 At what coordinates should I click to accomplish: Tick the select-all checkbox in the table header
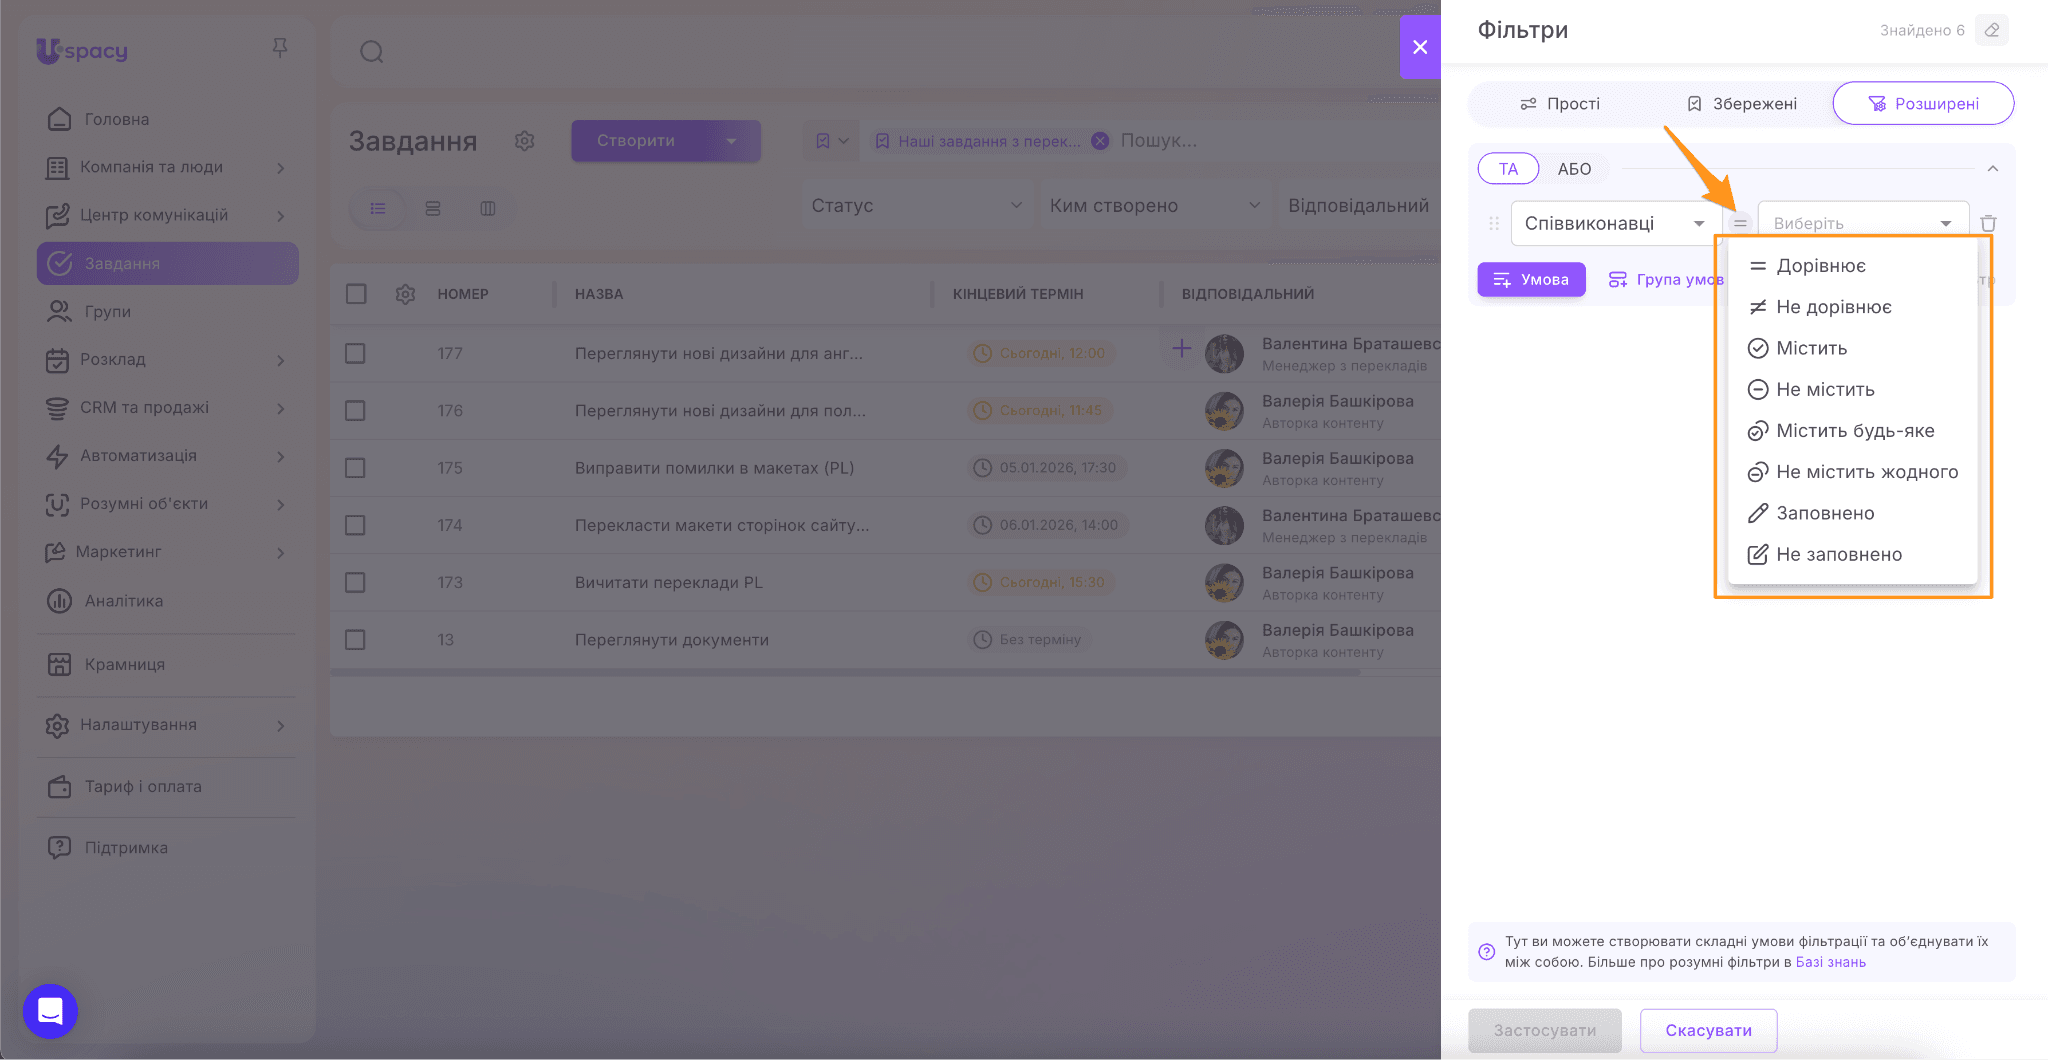pos(355,294)
